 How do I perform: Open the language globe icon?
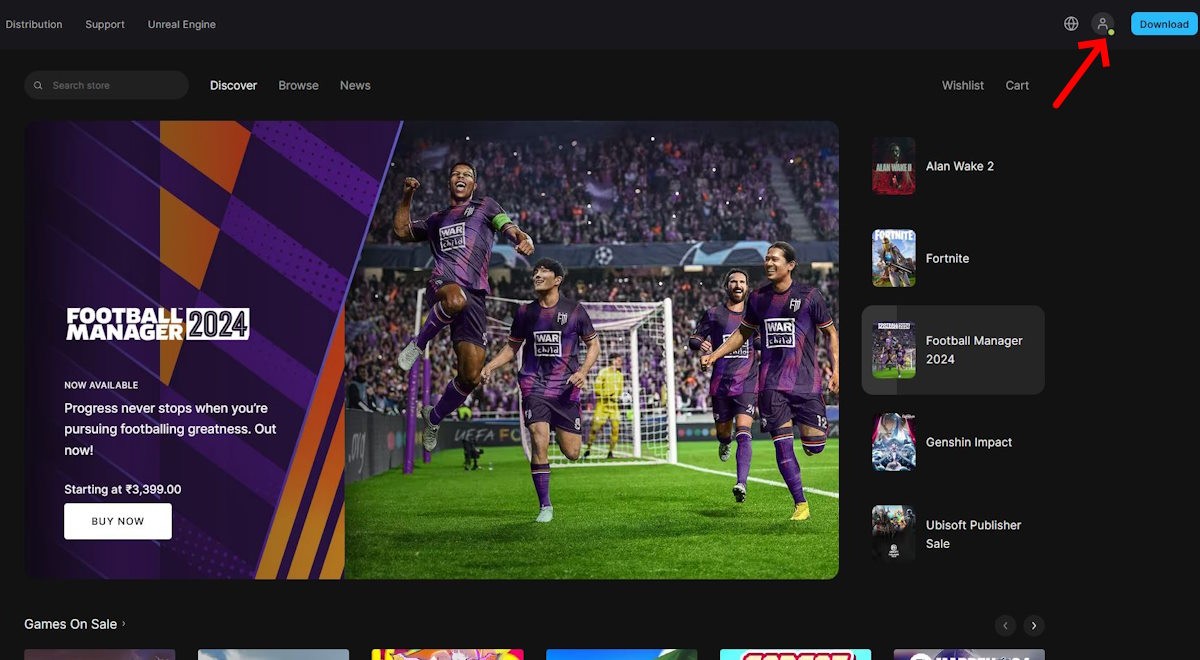1071,24
